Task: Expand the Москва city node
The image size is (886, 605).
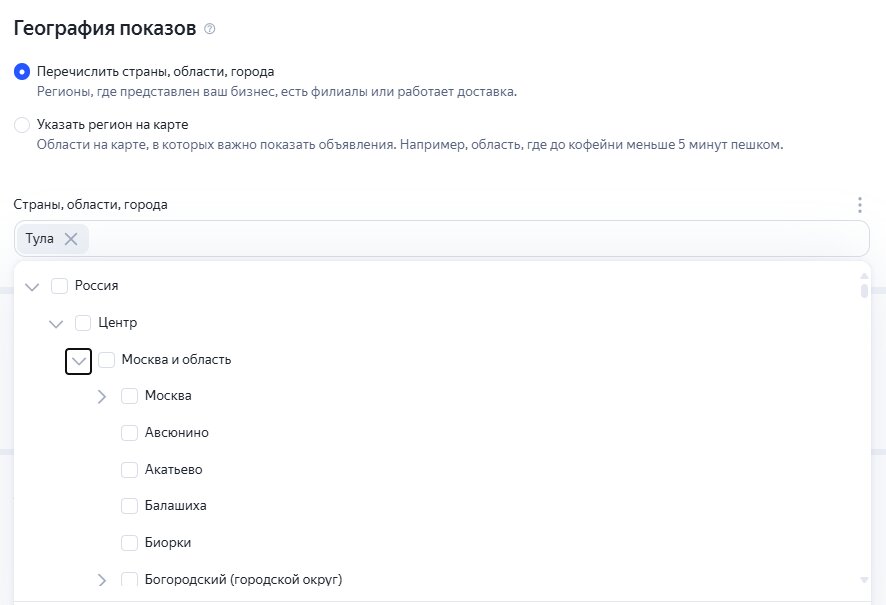Action: pos(102,397)
